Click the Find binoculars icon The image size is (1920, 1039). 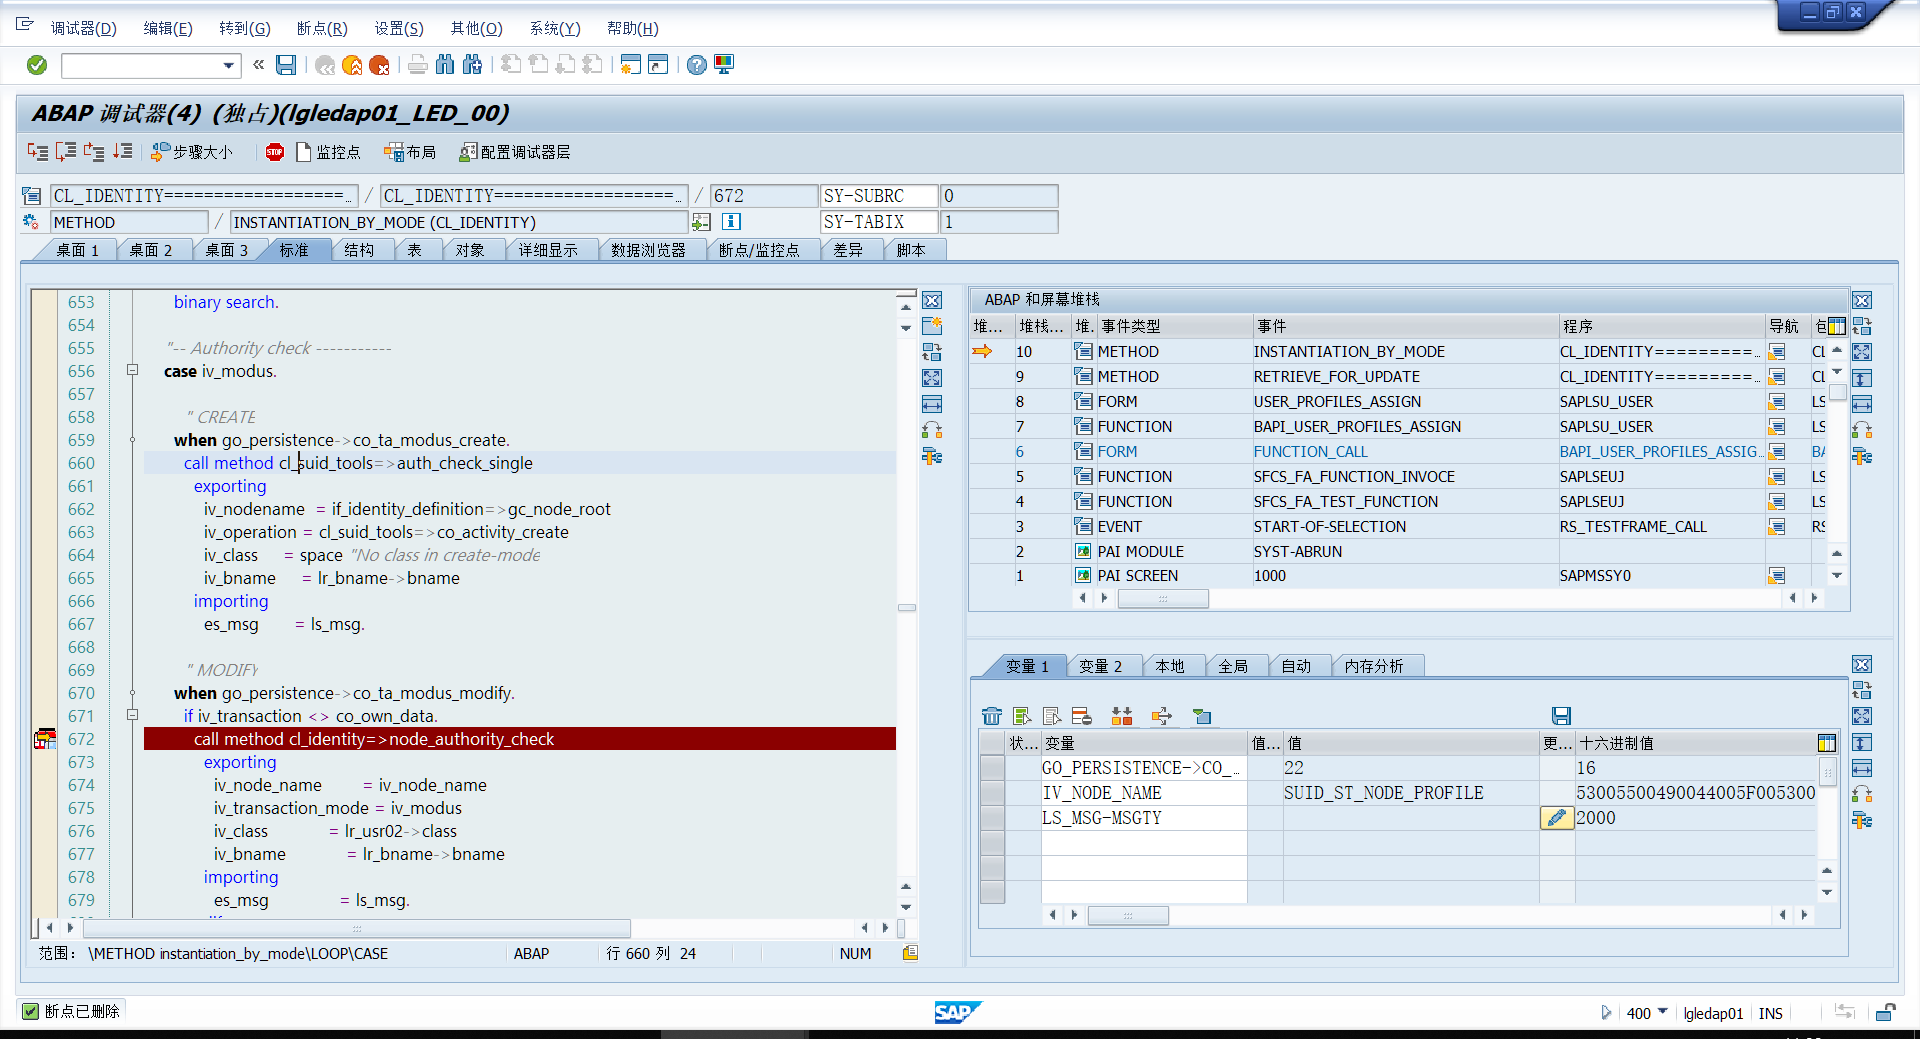445,65
